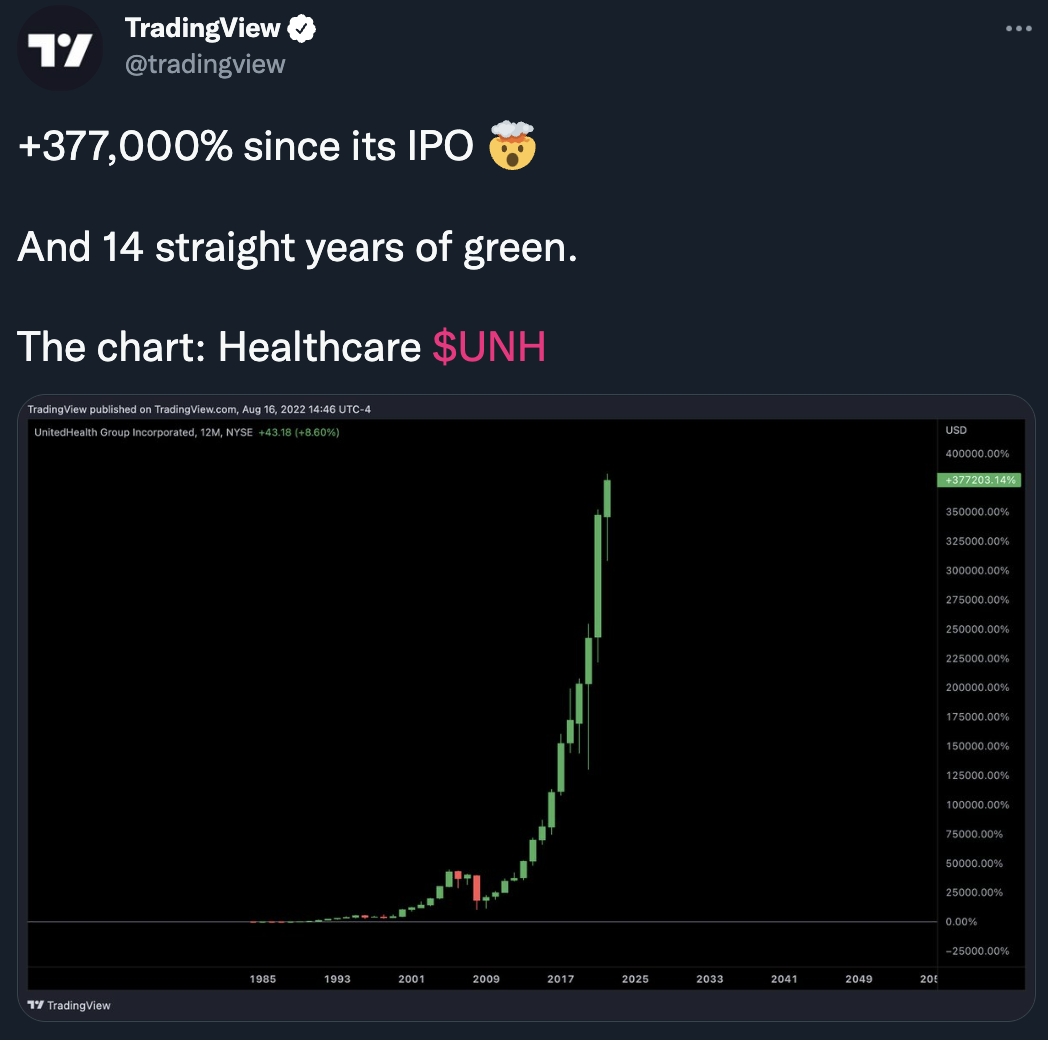Click the exploding head emoji
The image size is (1048, 1040).
(511, 146)
